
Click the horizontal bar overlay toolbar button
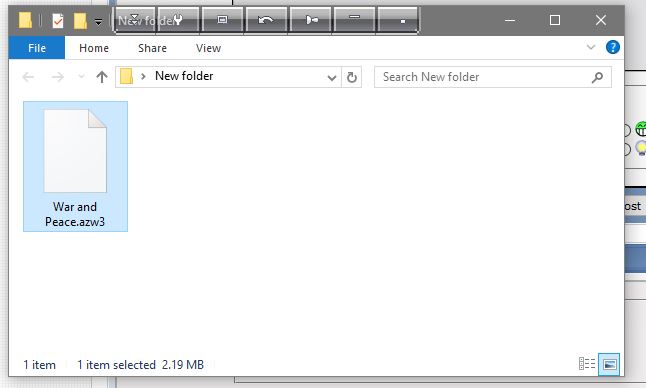click(x=355, y=20)
